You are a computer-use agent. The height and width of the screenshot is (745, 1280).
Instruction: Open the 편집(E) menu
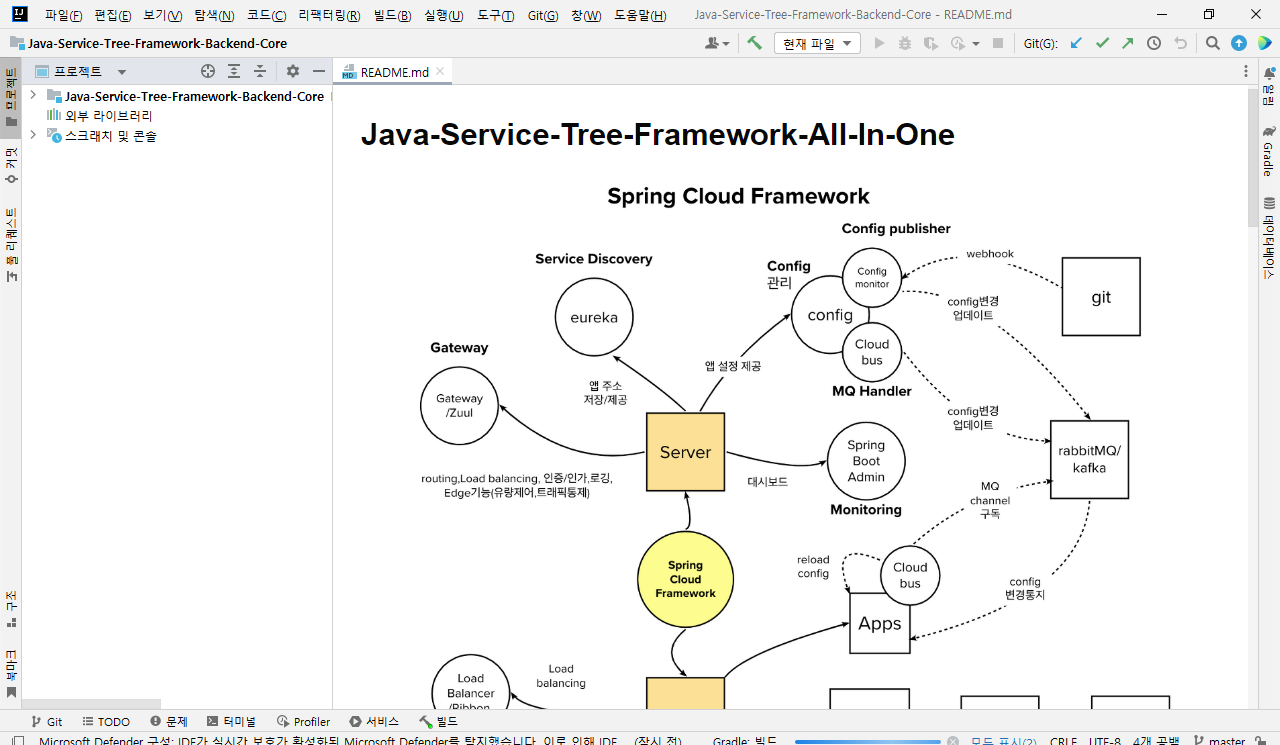click(x=113, y=15)
